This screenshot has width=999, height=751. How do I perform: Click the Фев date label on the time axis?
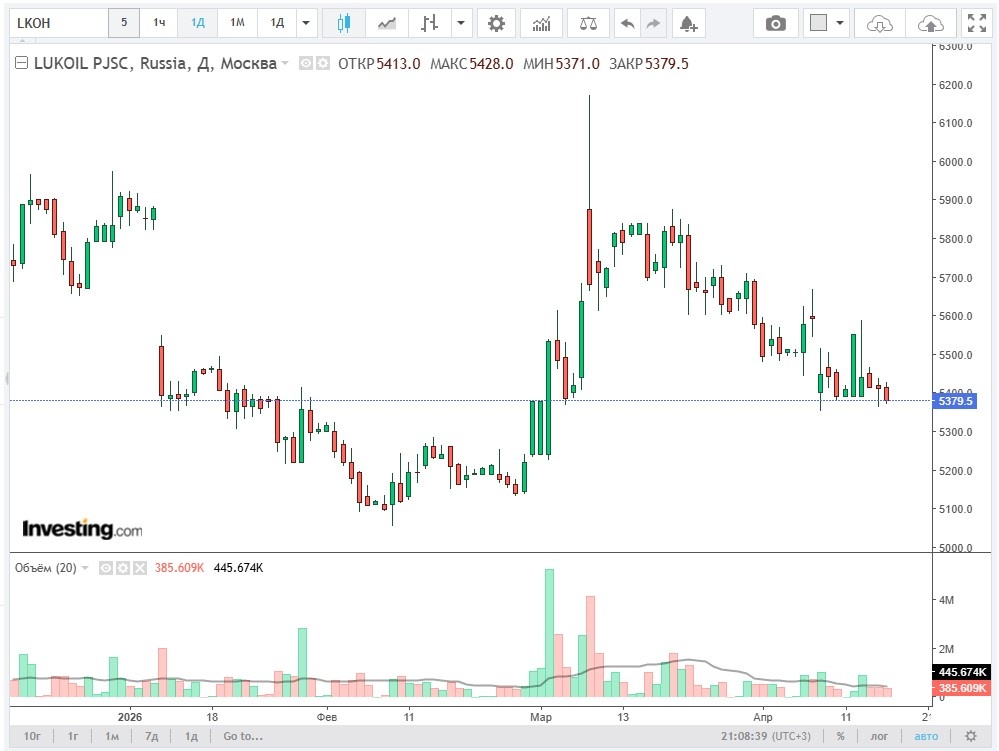[327, 717]
